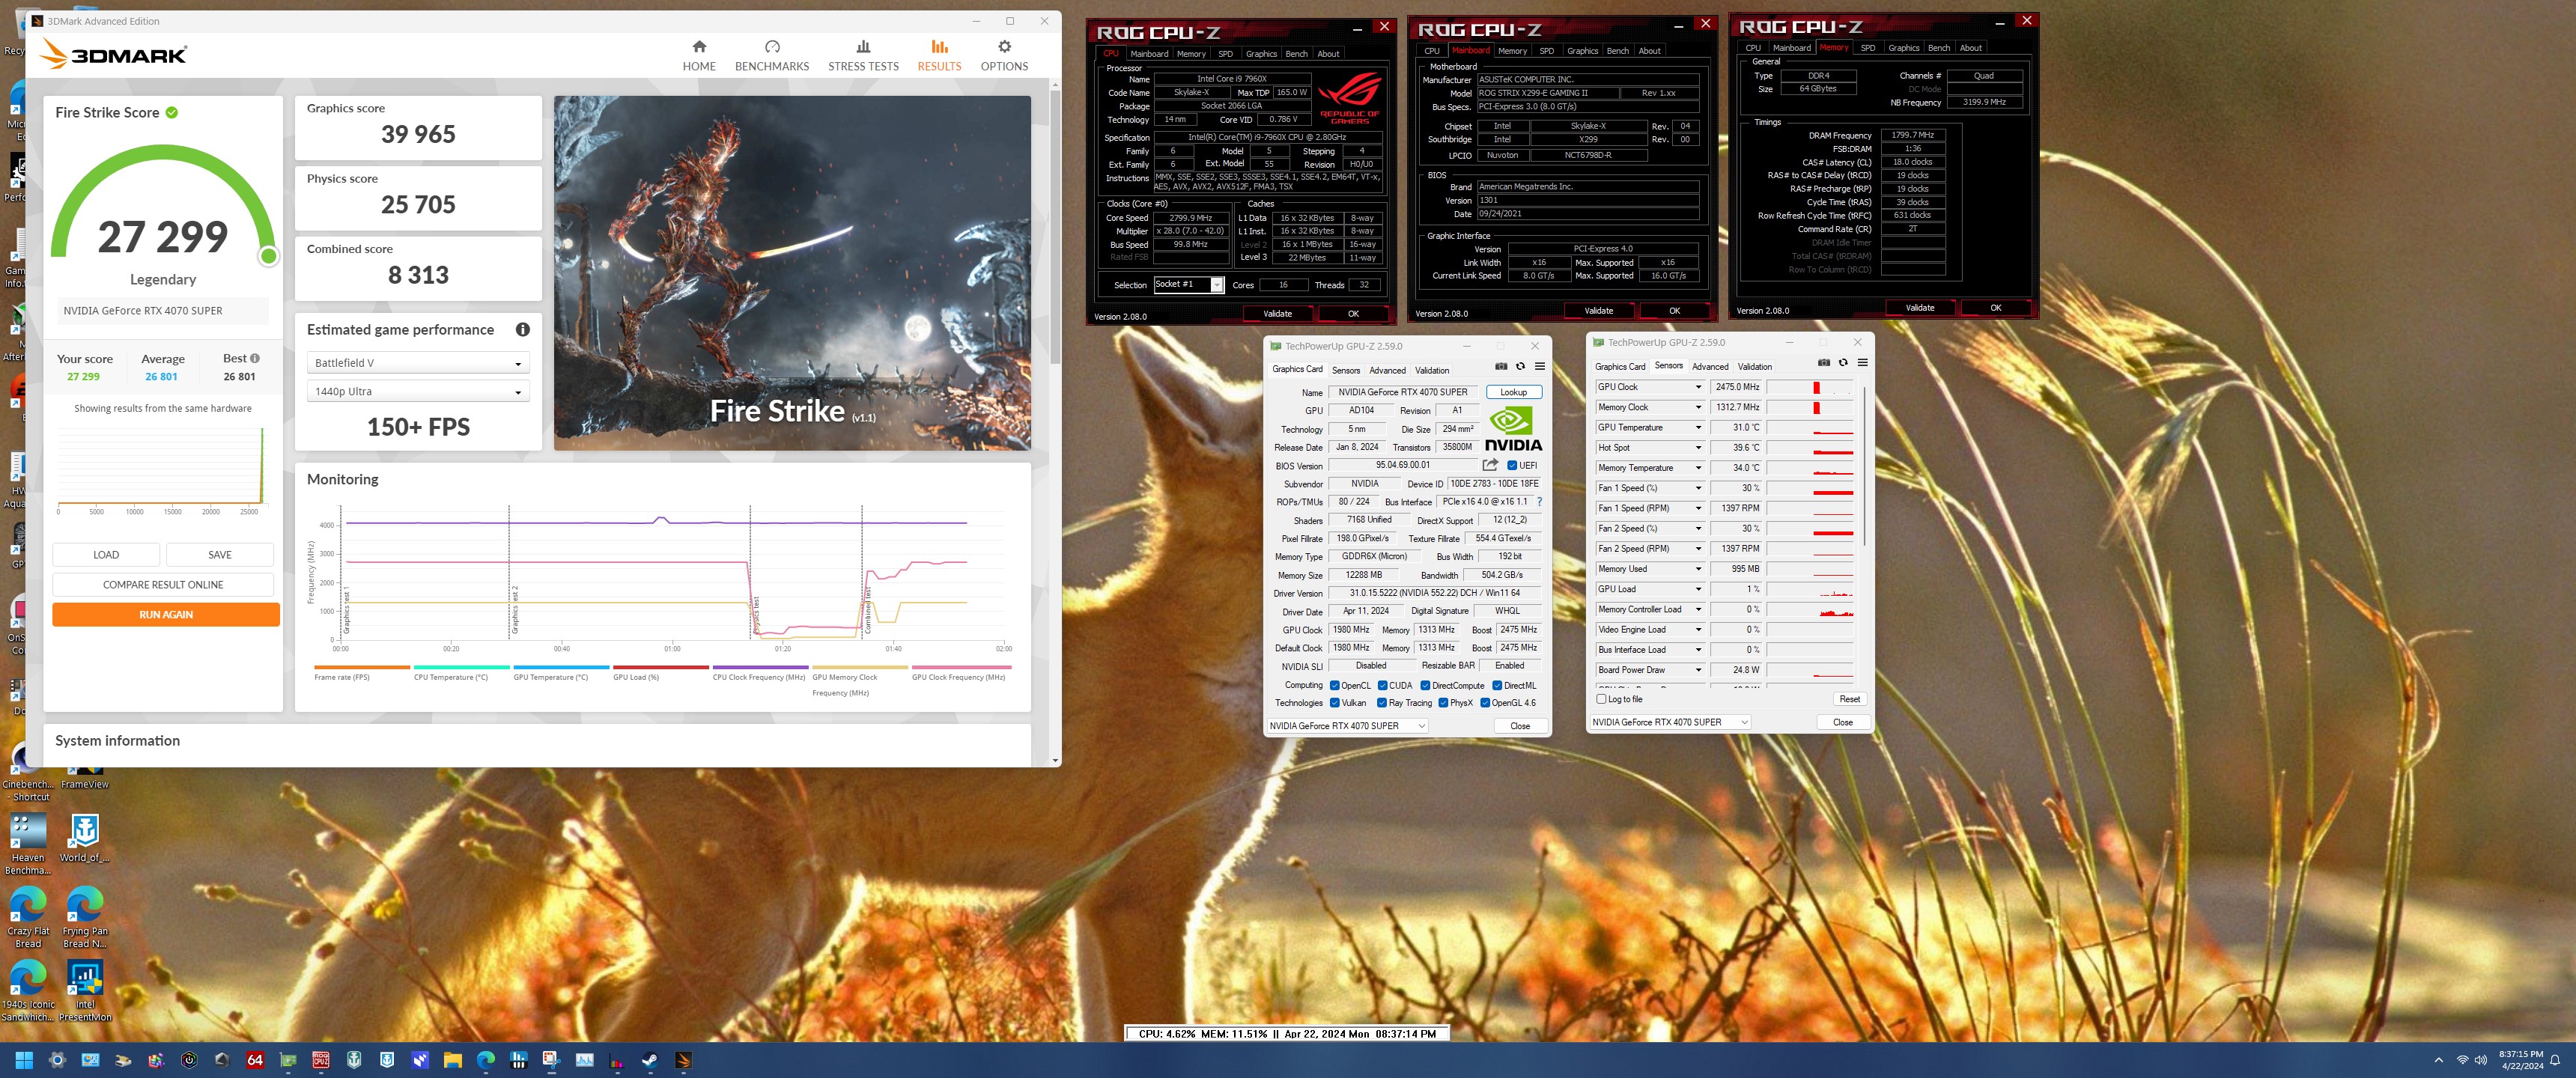Screen dimensions: 2576x1078
Task: Open Bench tab in first CPU-Z window
Action: pos(1296,54)
